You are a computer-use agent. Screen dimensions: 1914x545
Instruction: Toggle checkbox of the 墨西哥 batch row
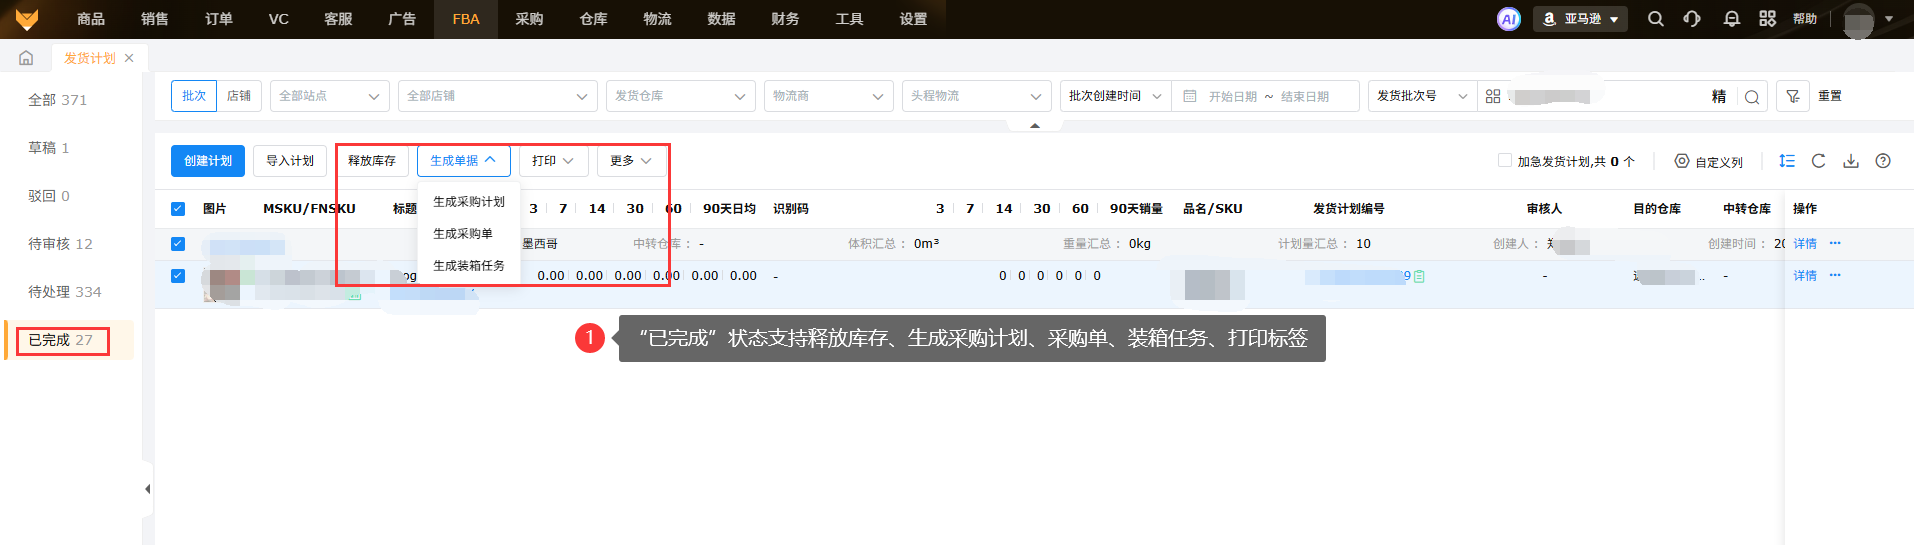click(178, 243)
